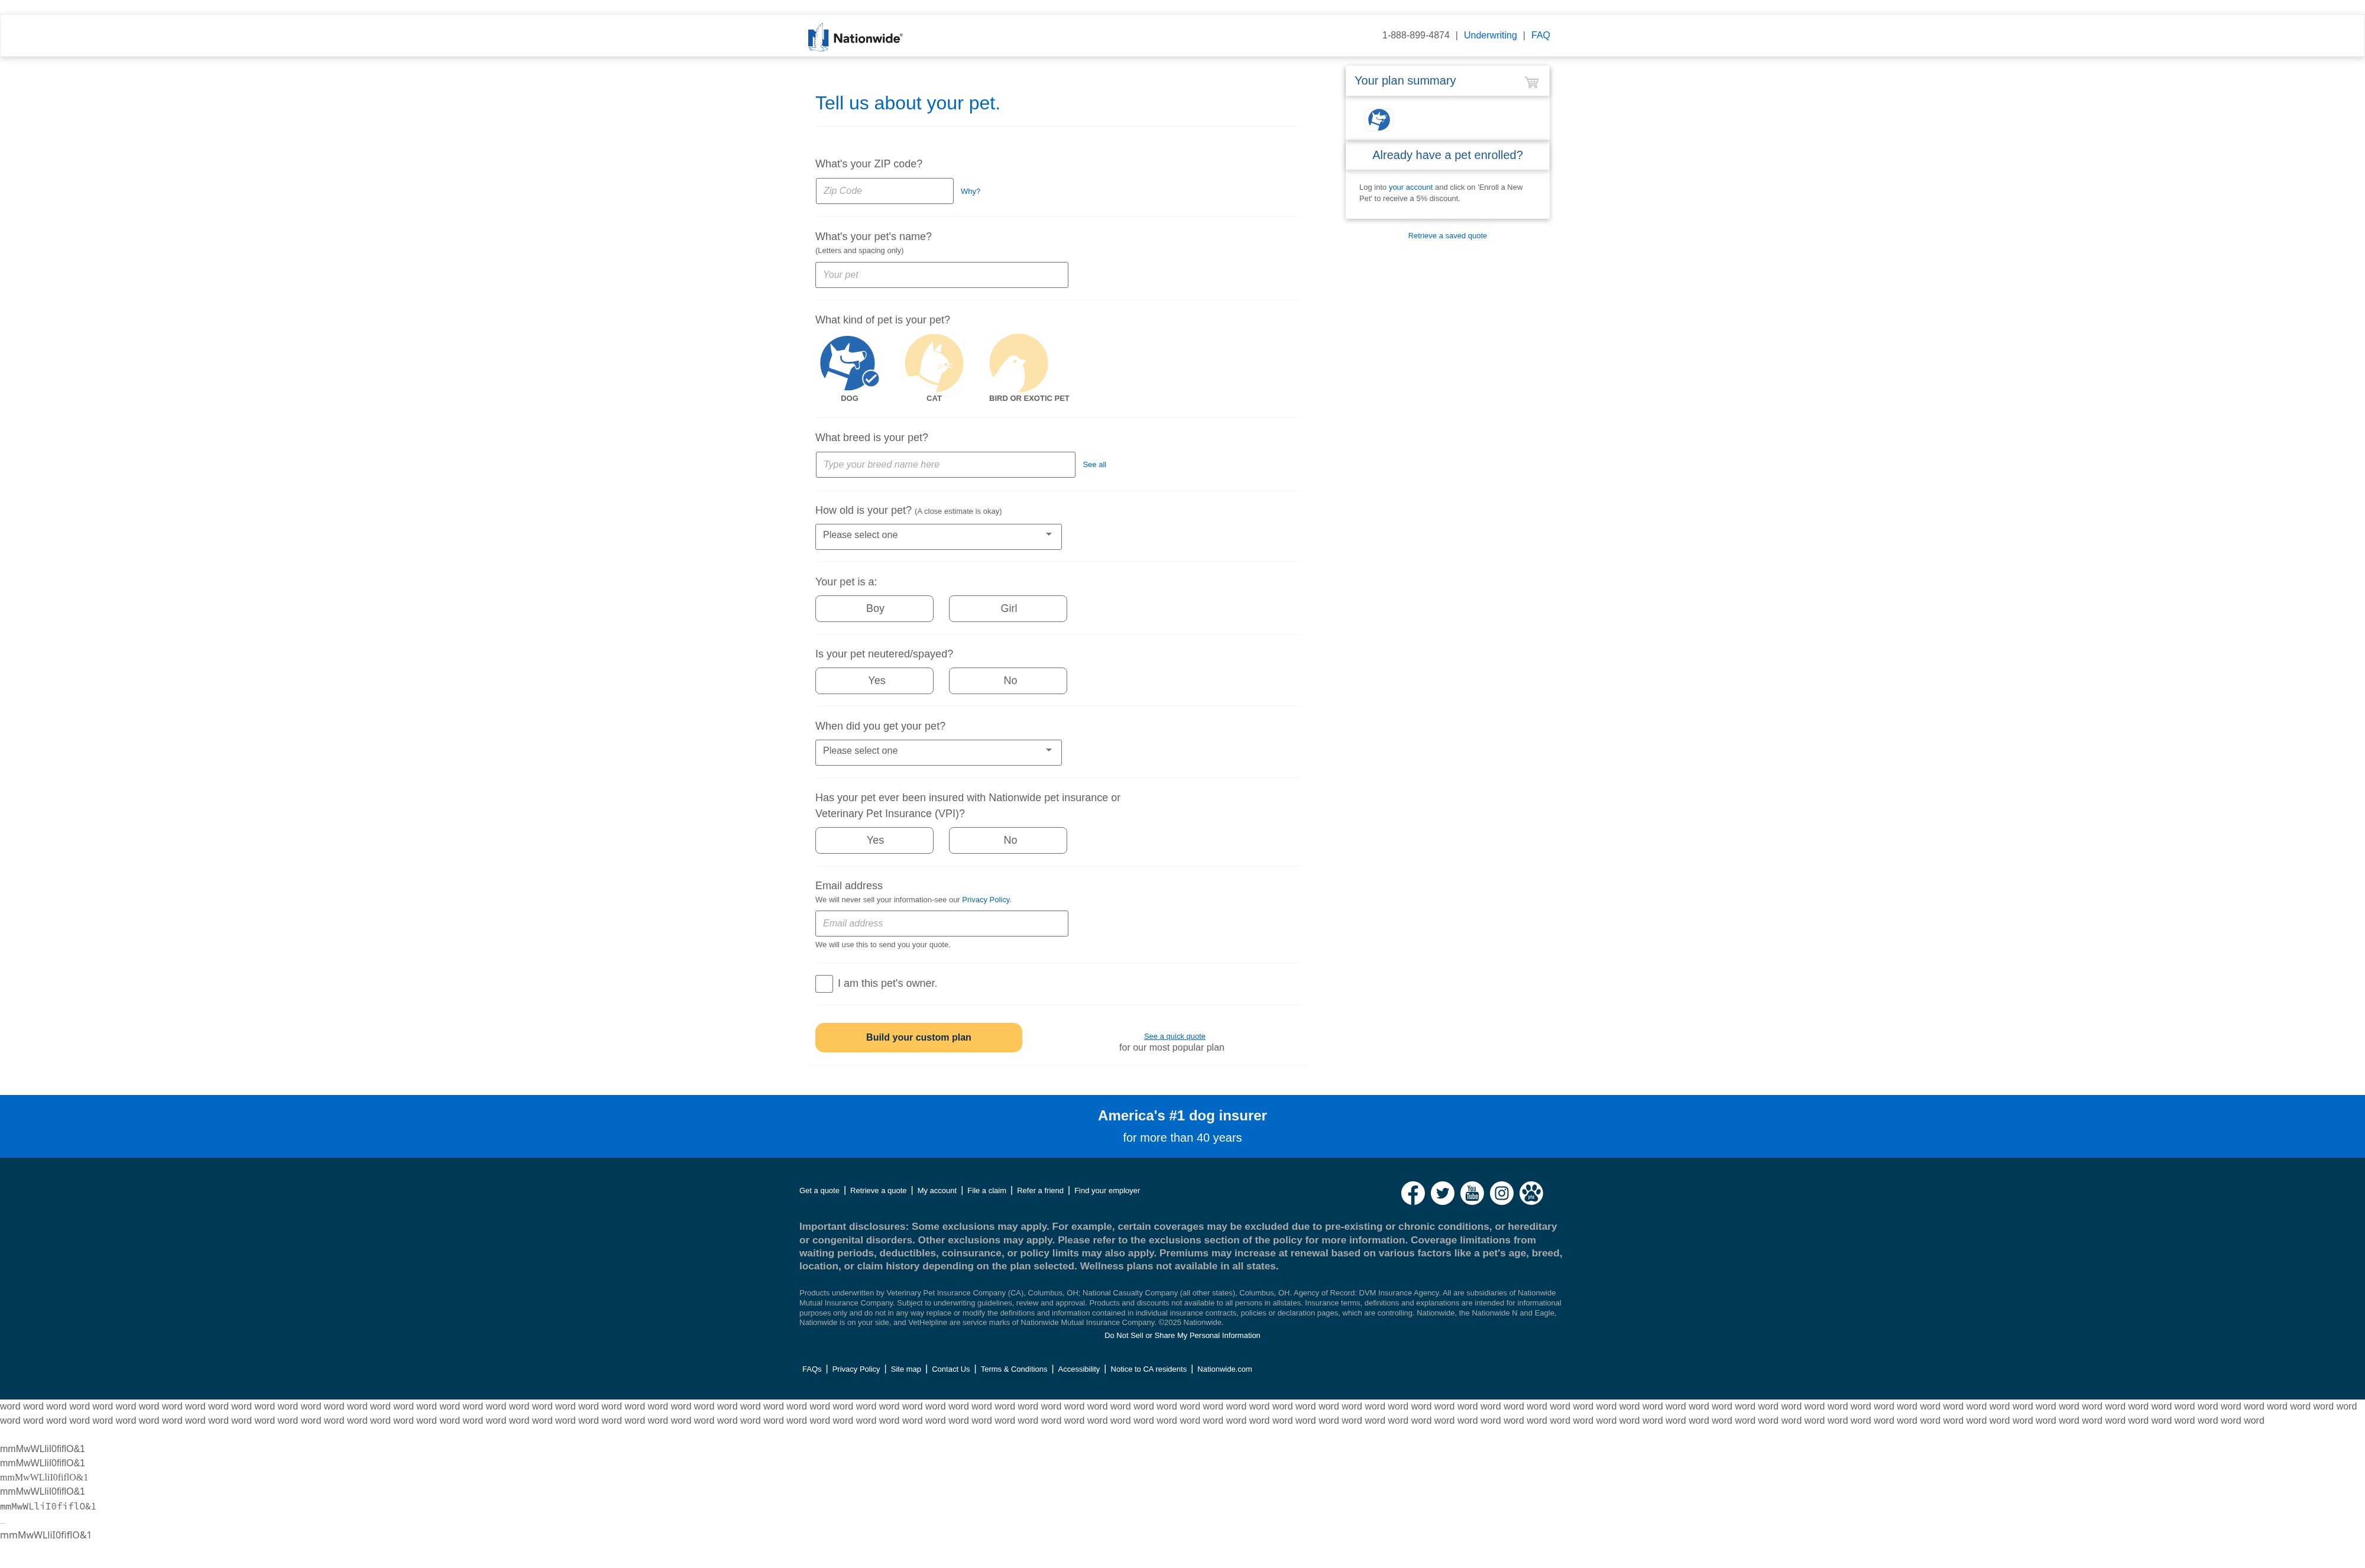
Task: Open Refer a friend footer link
Action: point(1040,1191)
